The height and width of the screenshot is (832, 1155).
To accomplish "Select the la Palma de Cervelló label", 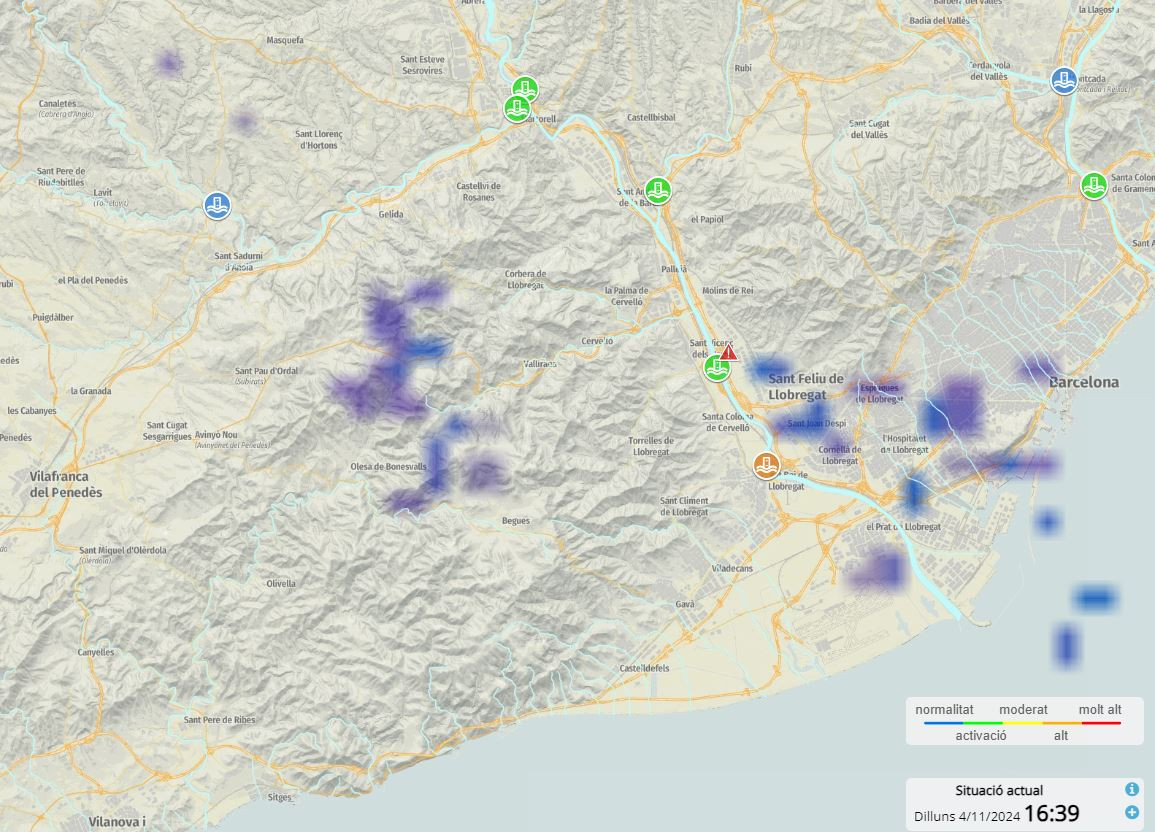I will tap(627, 296).
